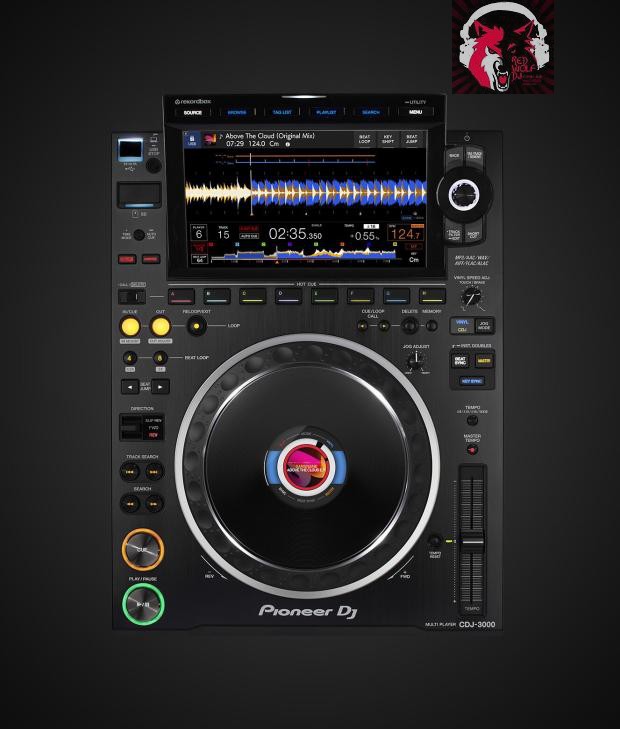620x729 pixels.
Task: Tap BEAT JUMP on the touch display
Action: tap(412, 139)
